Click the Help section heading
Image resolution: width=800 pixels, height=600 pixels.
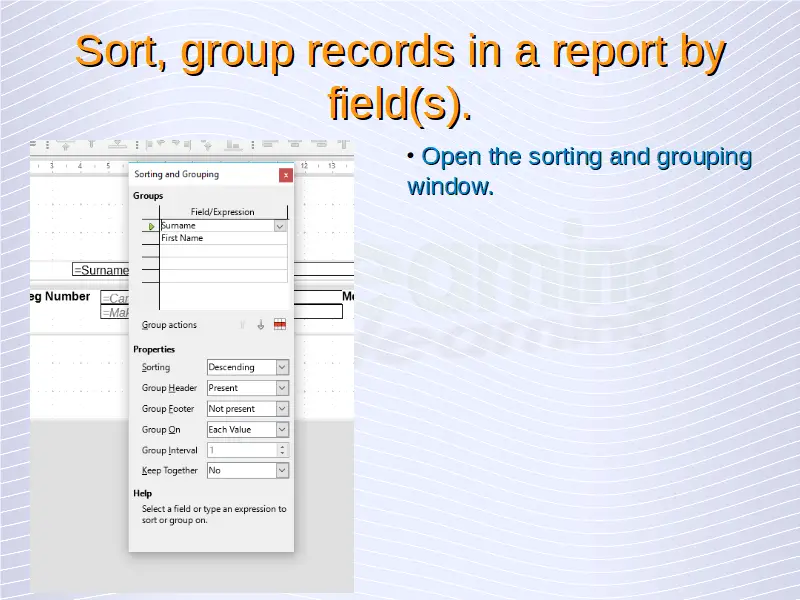142,493
